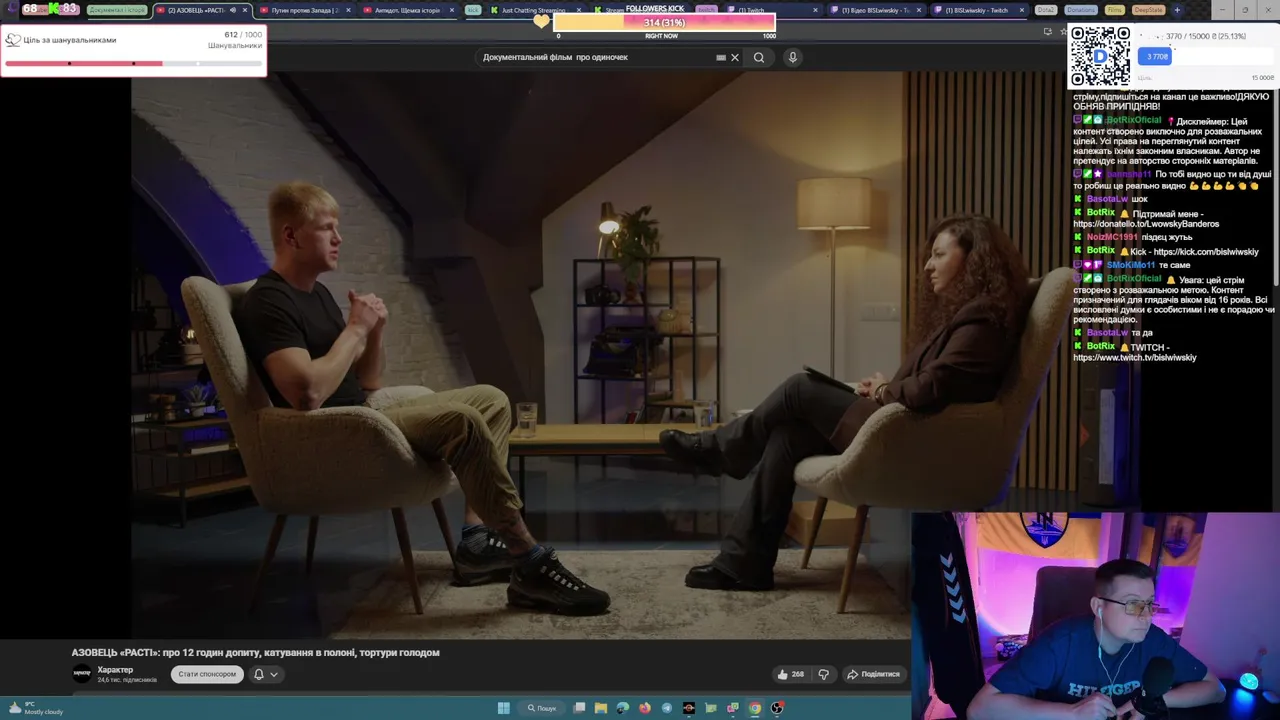The height and width of the screenshot is (720, 1280).
Task: Open the donatello.to/LwowskyBanderos link in chat
Action: [1146, 224]
